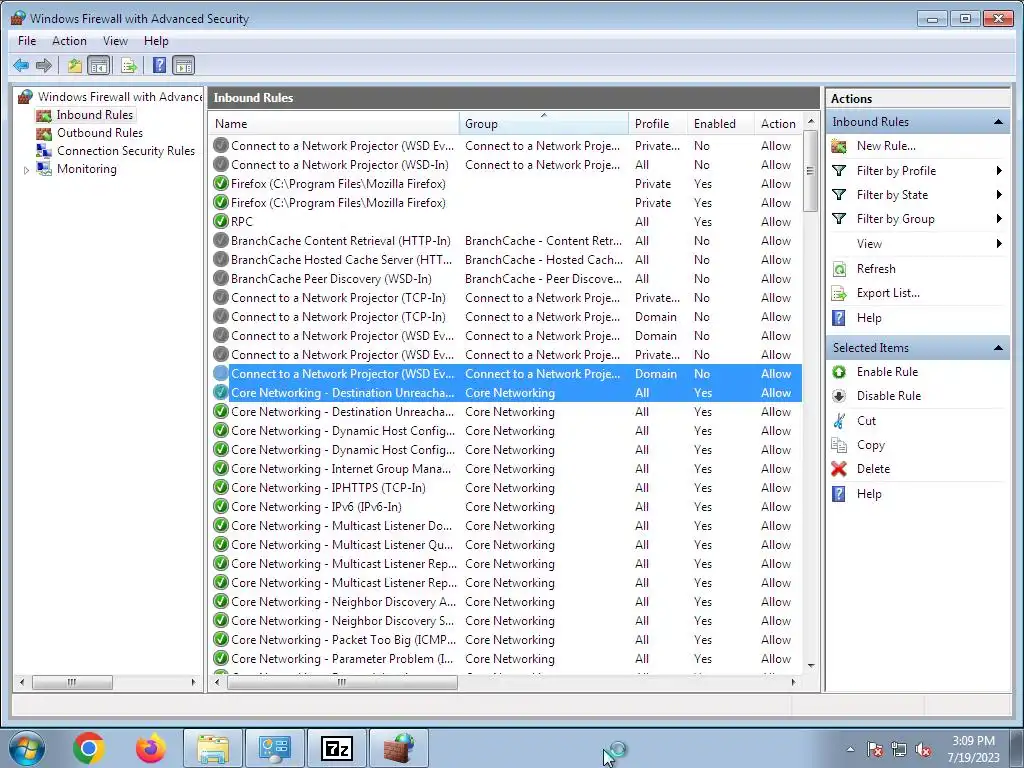The height and width of the screenshot is (768, 1024).
Task: Click the red X Delete icon
Action: pos(839,469)
